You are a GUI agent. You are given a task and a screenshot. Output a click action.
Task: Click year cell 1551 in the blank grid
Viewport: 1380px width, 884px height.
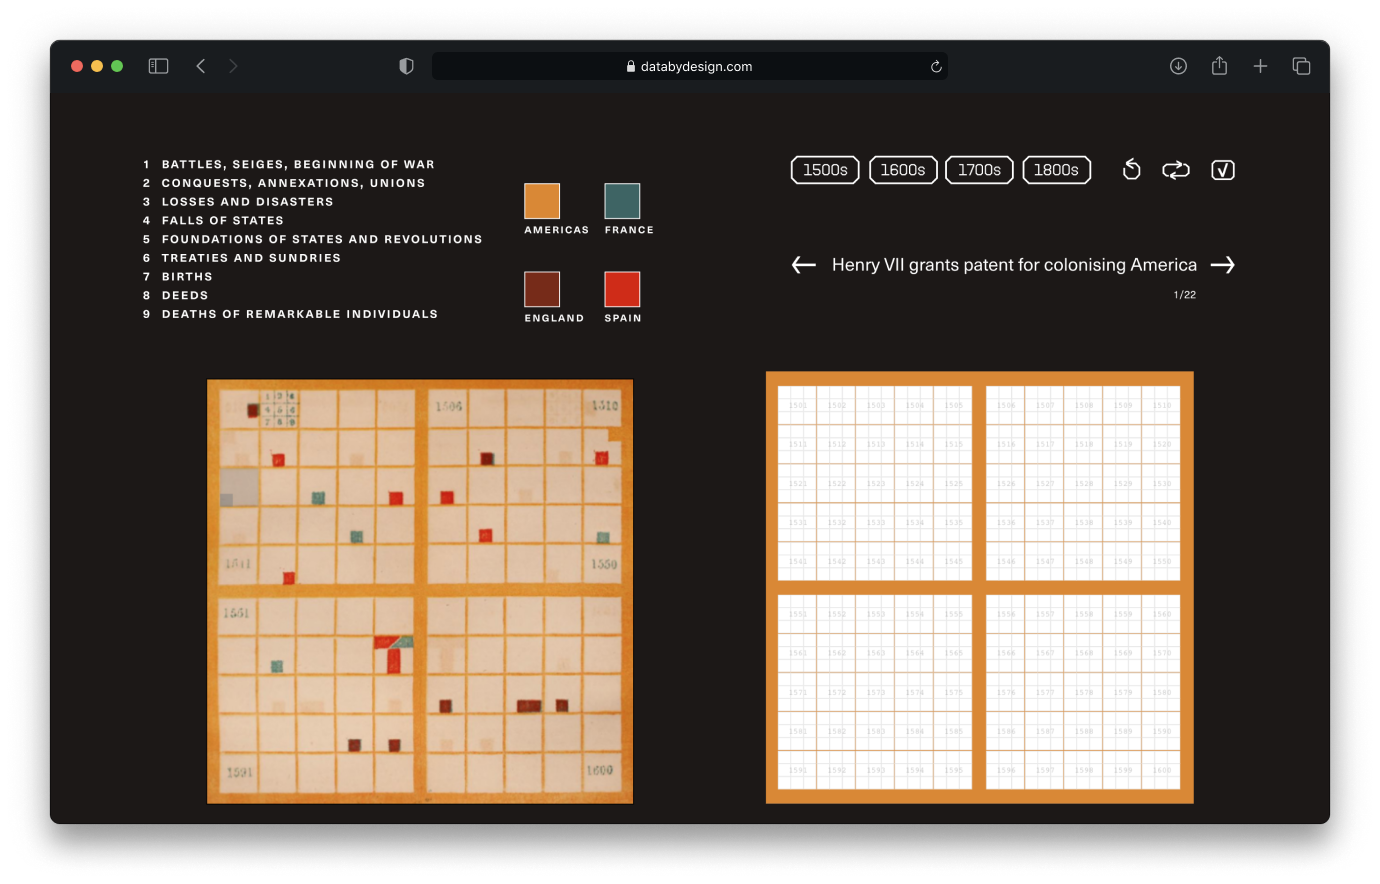pyautogui.click(x=797, y=614)
